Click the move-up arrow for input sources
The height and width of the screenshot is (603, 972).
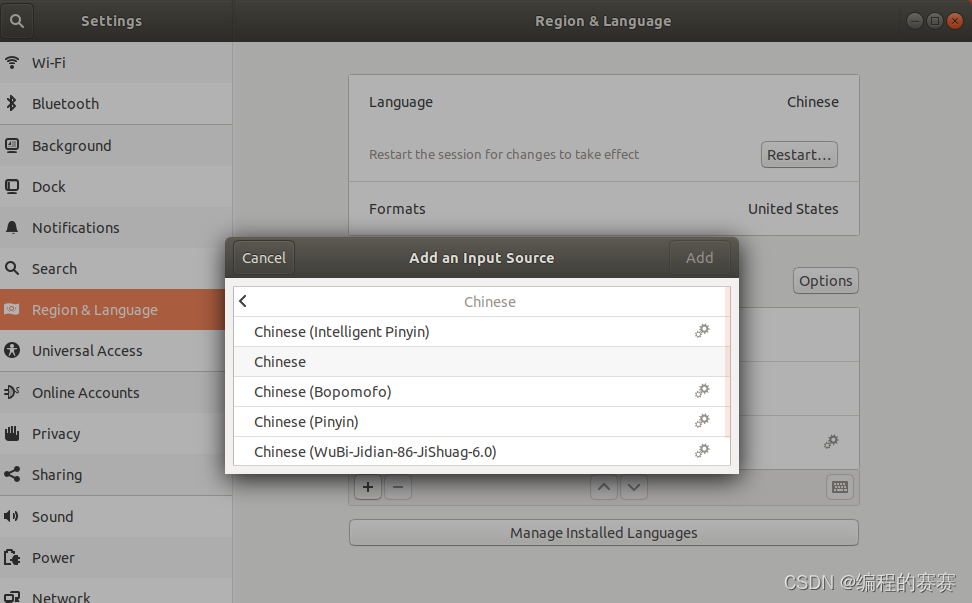(x=604, y=487)
